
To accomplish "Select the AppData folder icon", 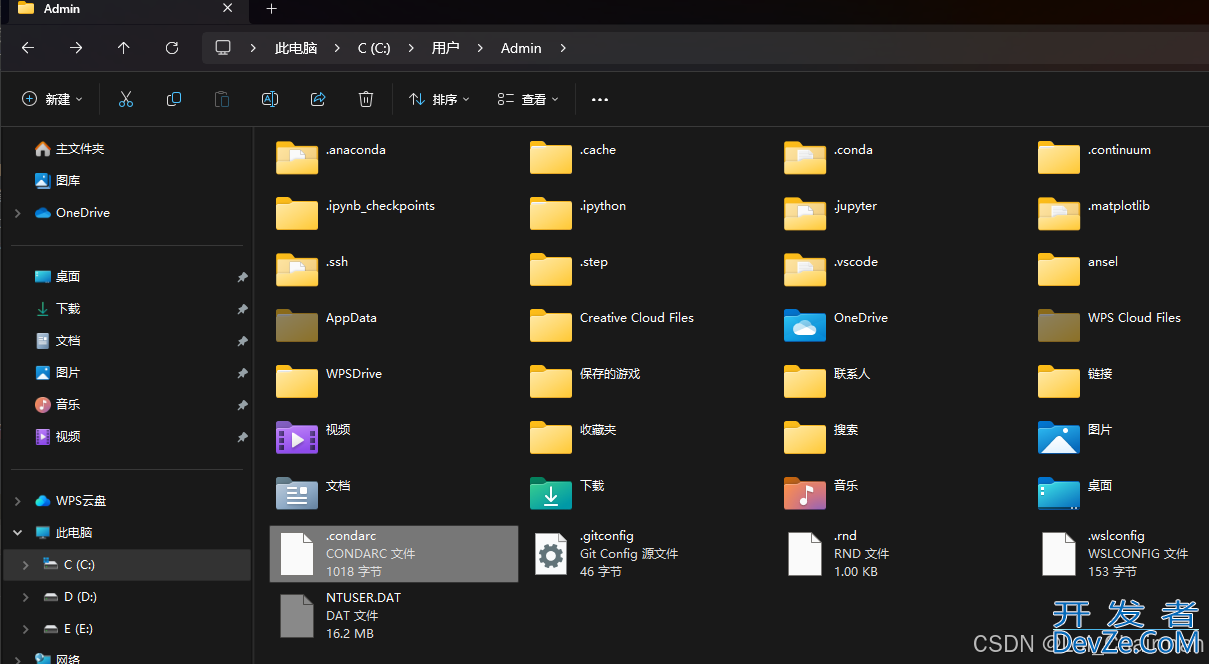I will pos(297,325).
